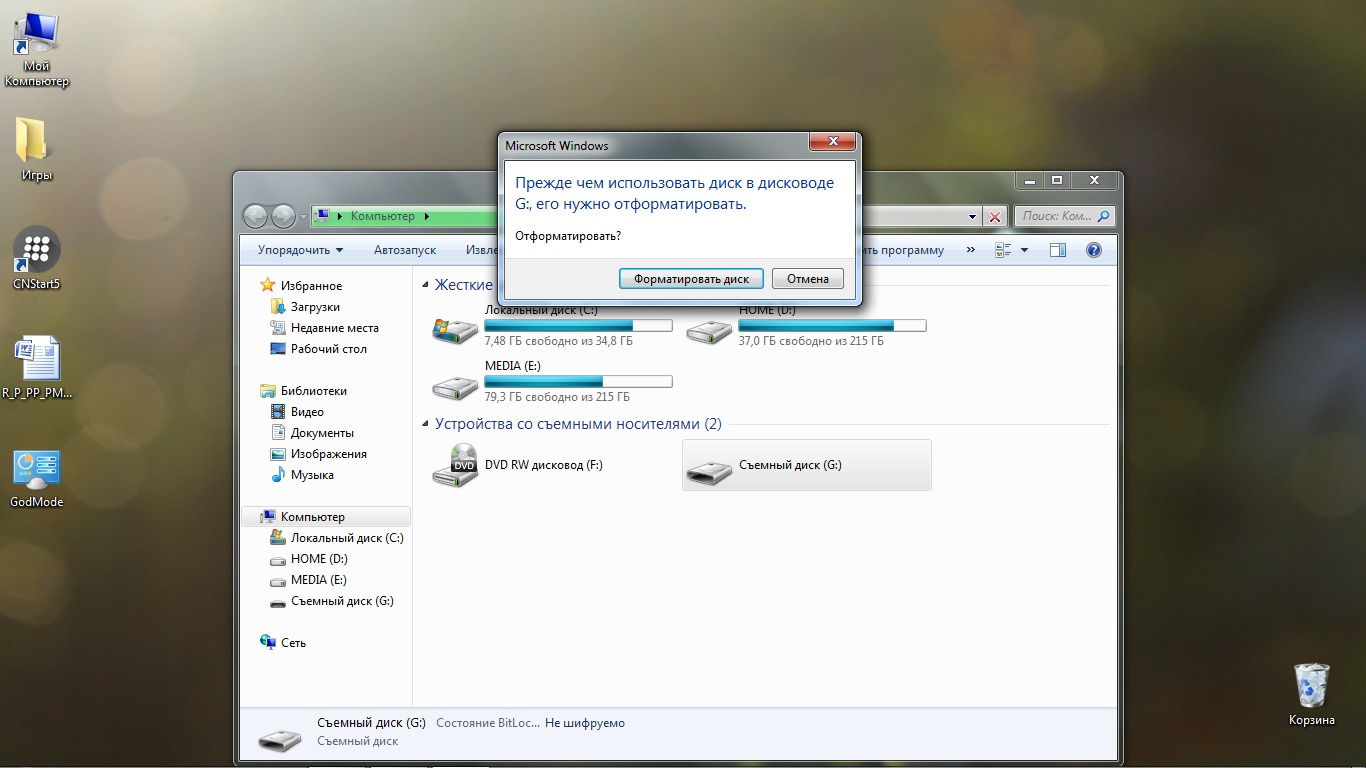Click Компьютер in the address breadcrumb

click(x=382, y=216)
